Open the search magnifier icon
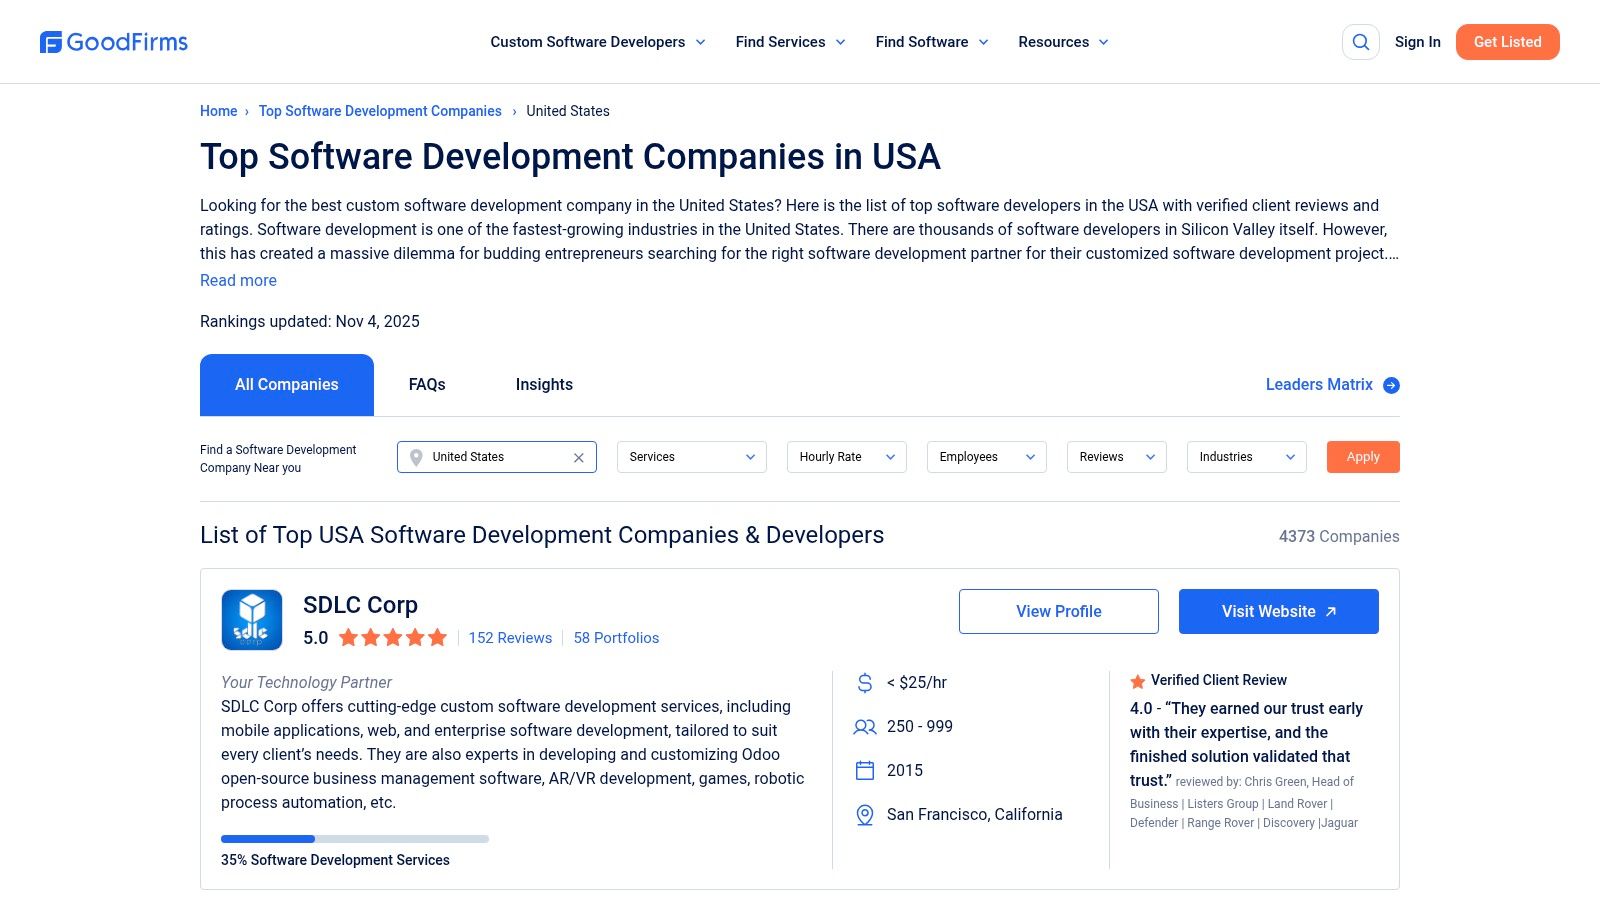Image resolution: width=1600 pixels, height=900 pixels. (1360, 42)
